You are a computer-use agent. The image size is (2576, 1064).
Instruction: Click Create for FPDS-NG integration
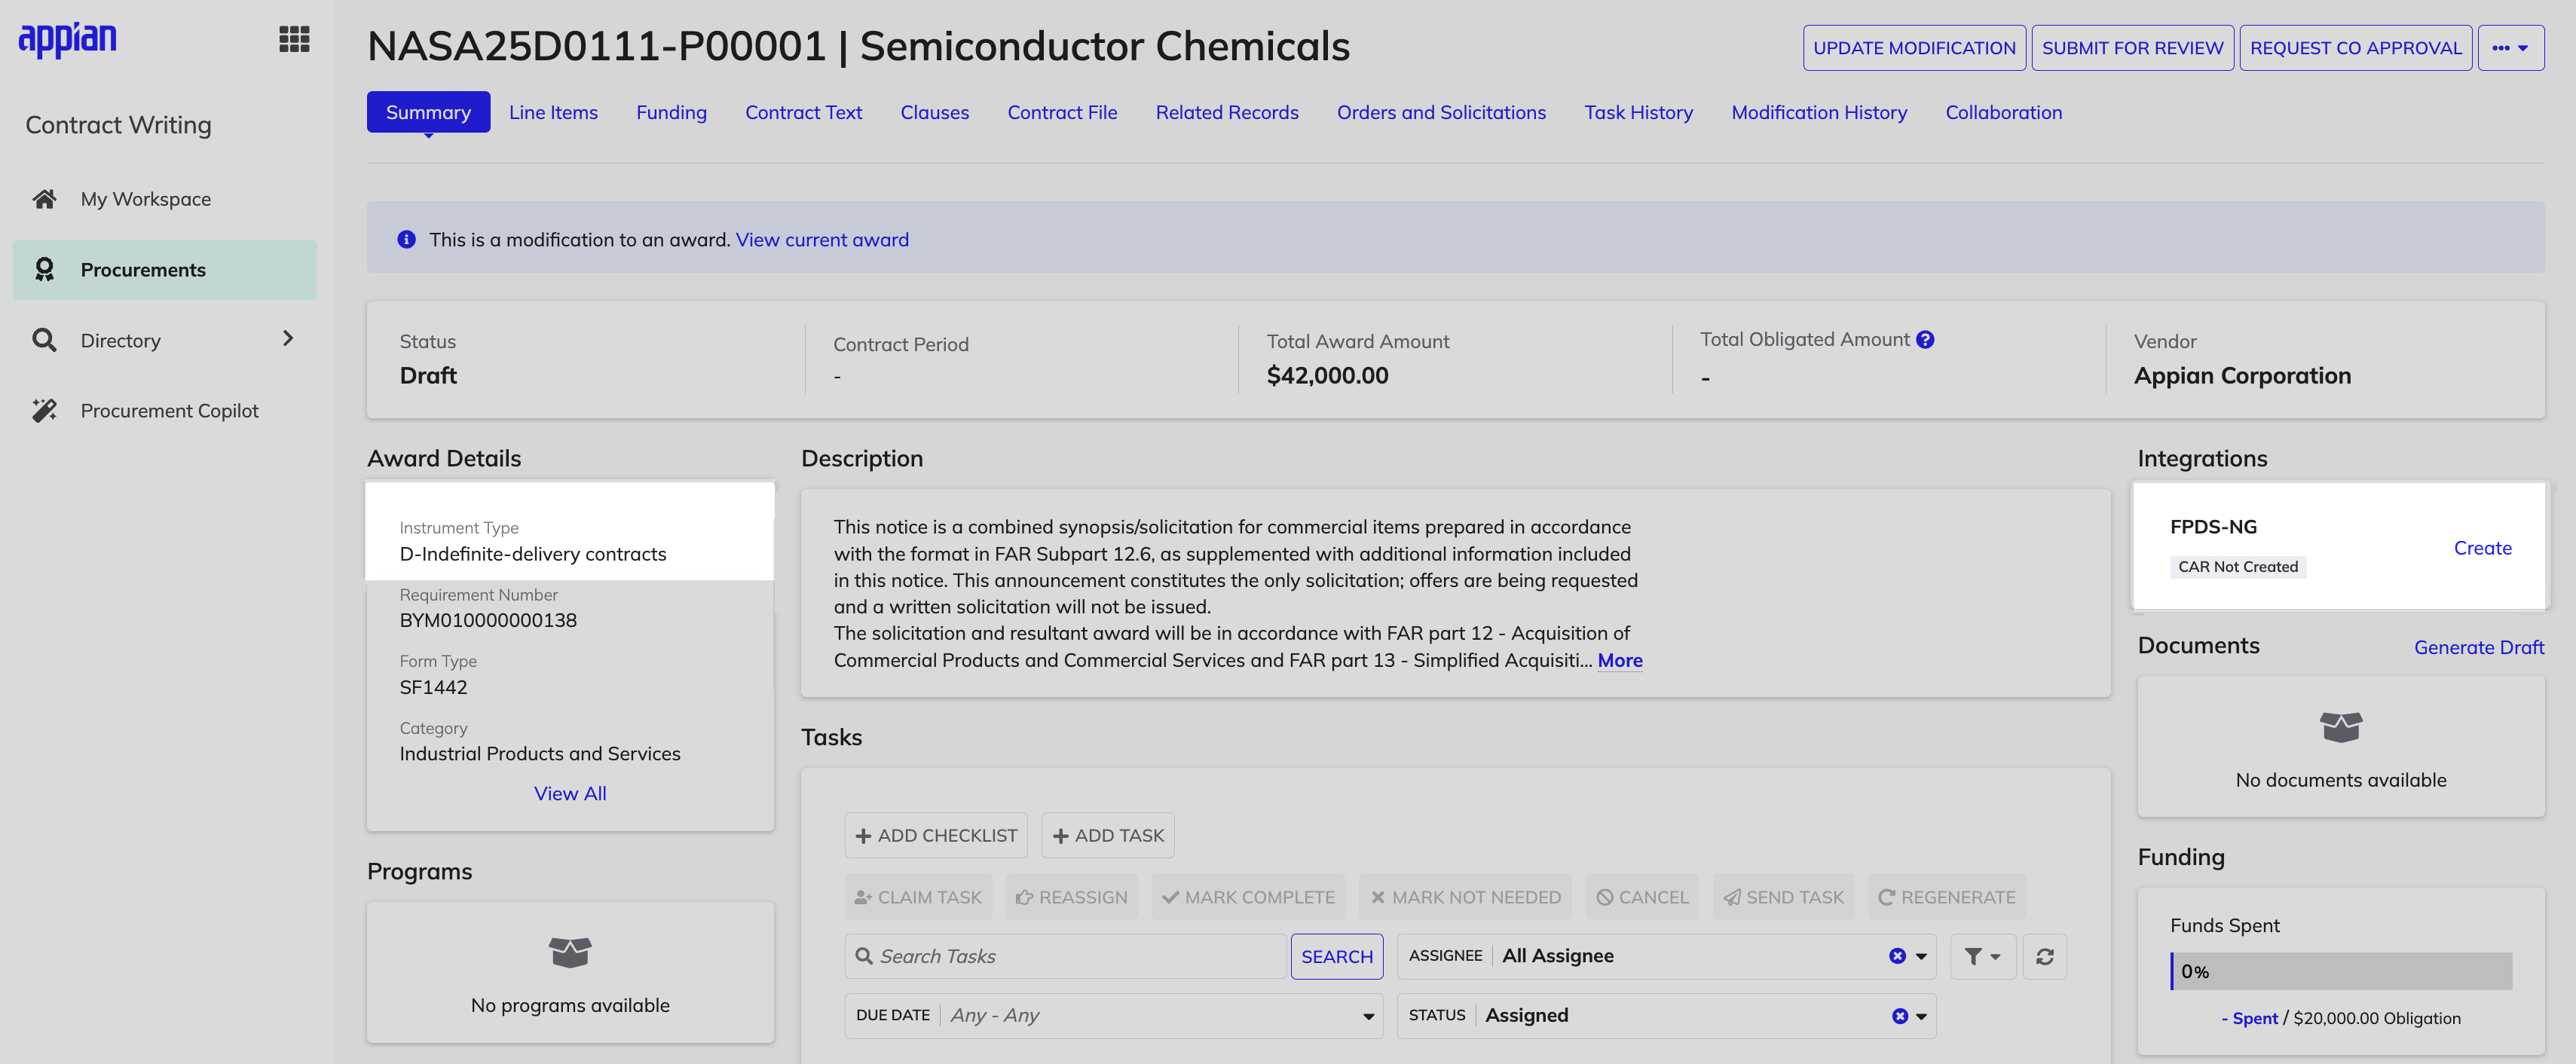pyautogui.click(x=2482, y=548)
